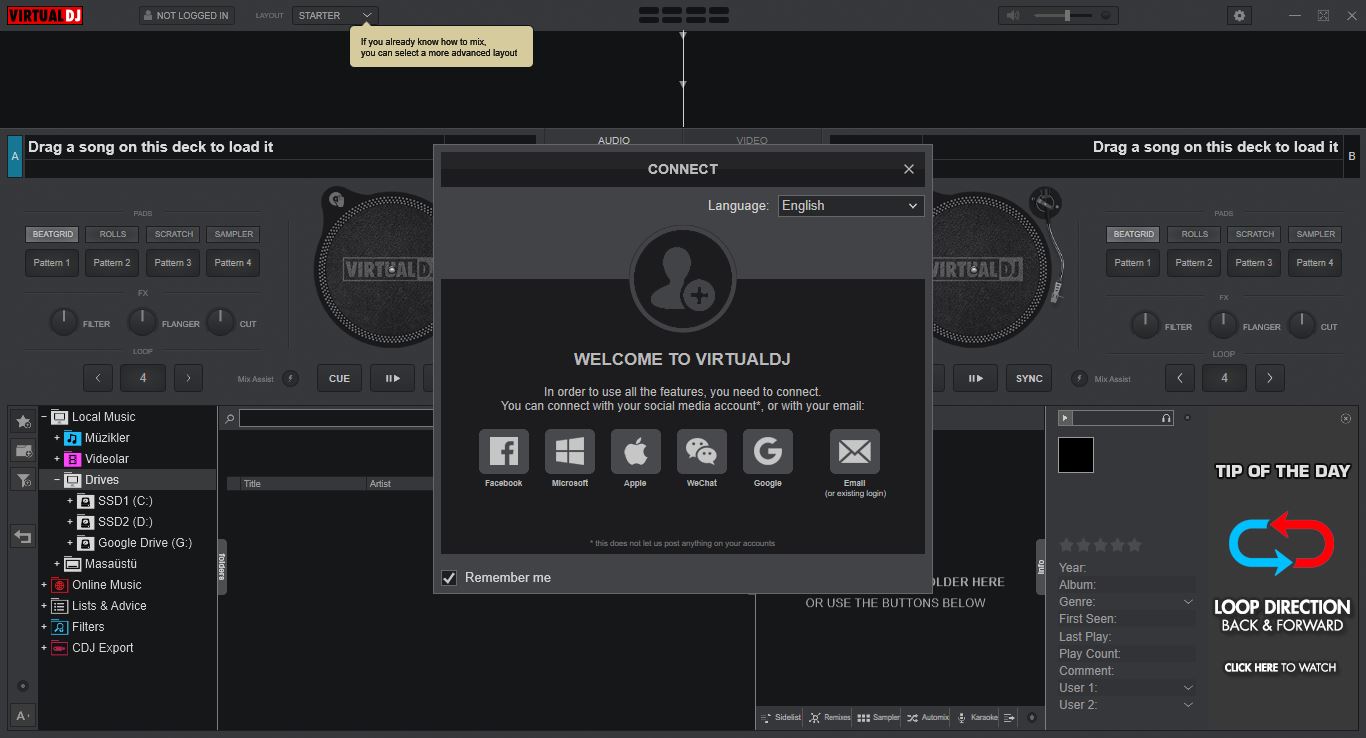Viewport: 1366px width, 738px height.
Task: Open the Filters folder icon
Action: pos(59,627)
